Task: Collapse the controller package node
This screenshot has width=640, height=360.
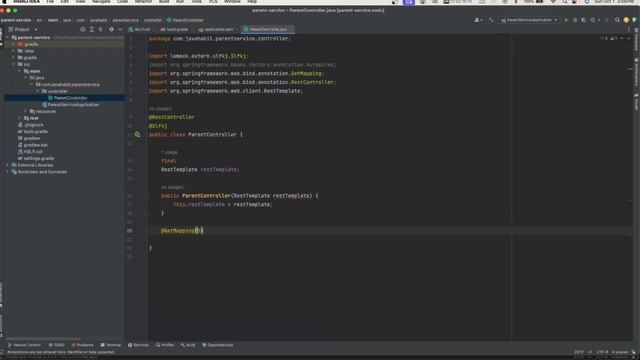Action: click(x=38, y=91)
